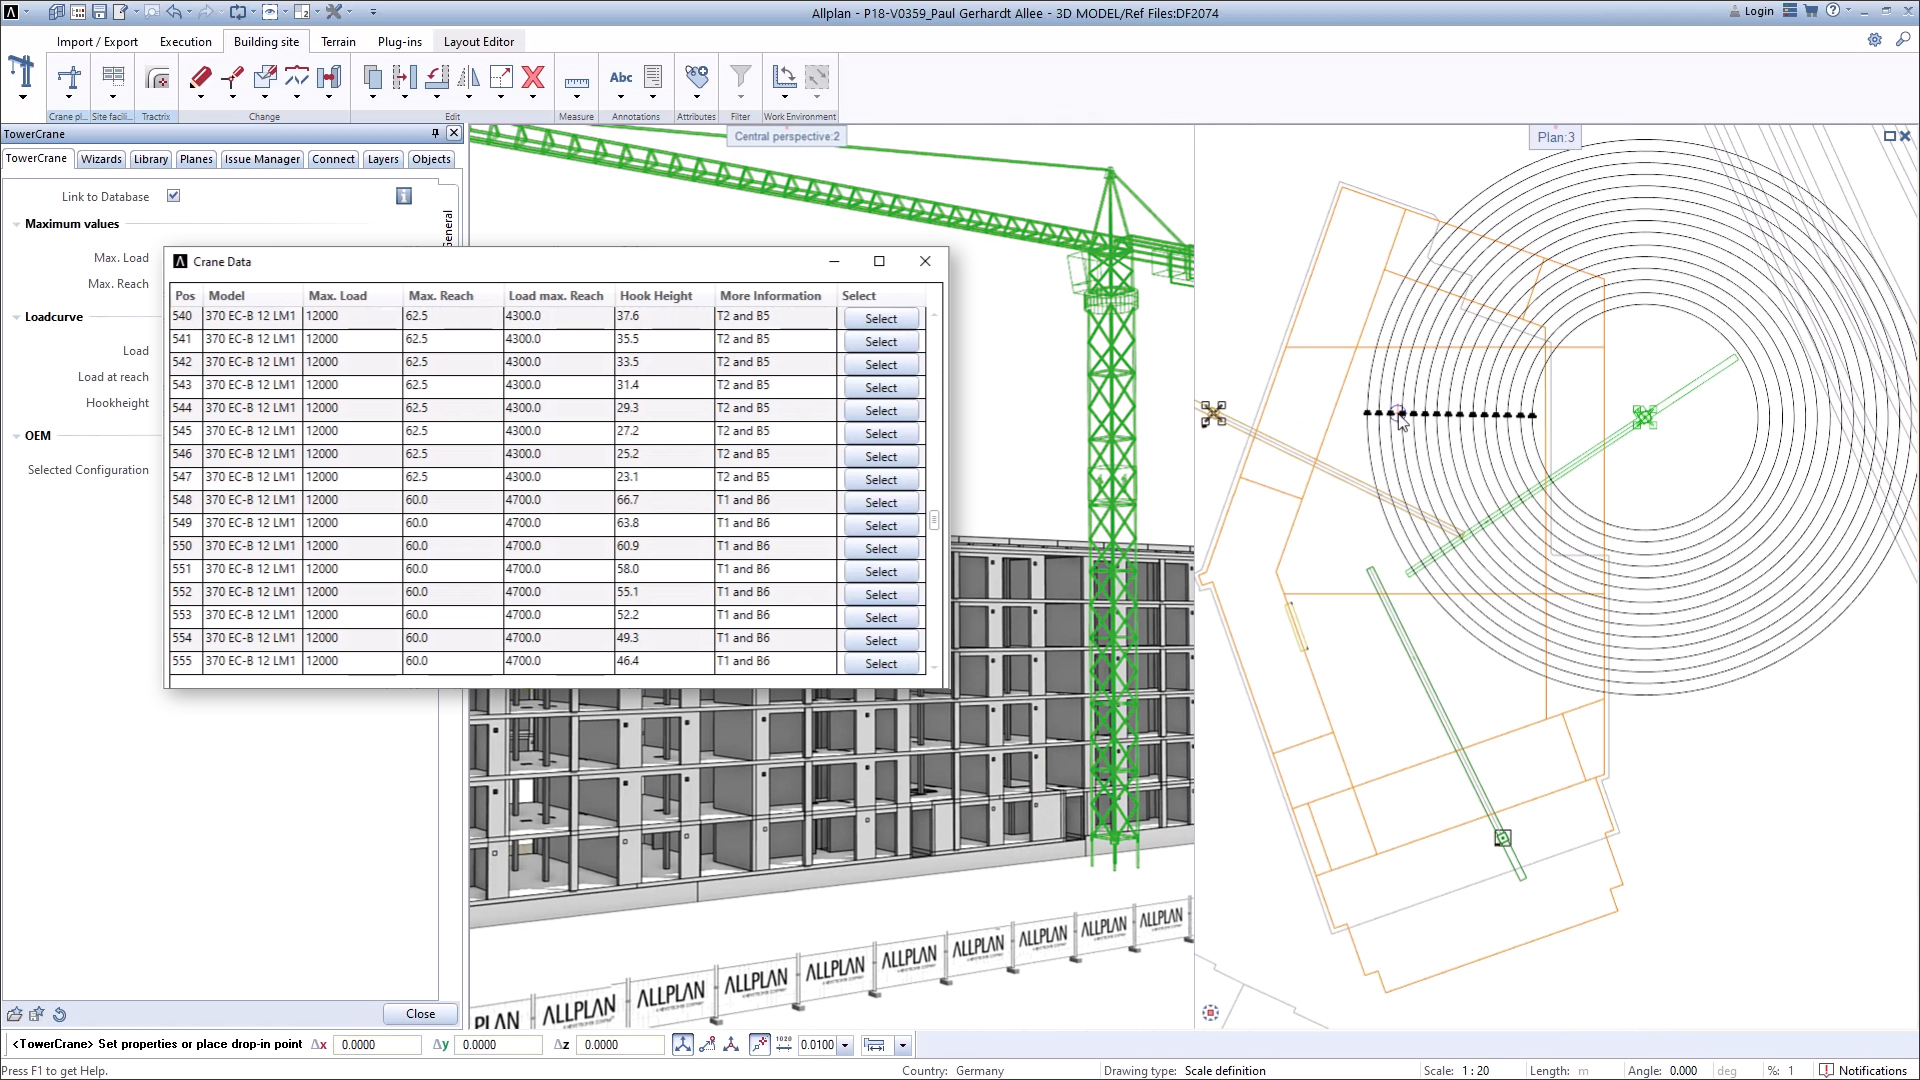
Task: Click the track line length icon beside 0.0100
Action: point(784,1044)
